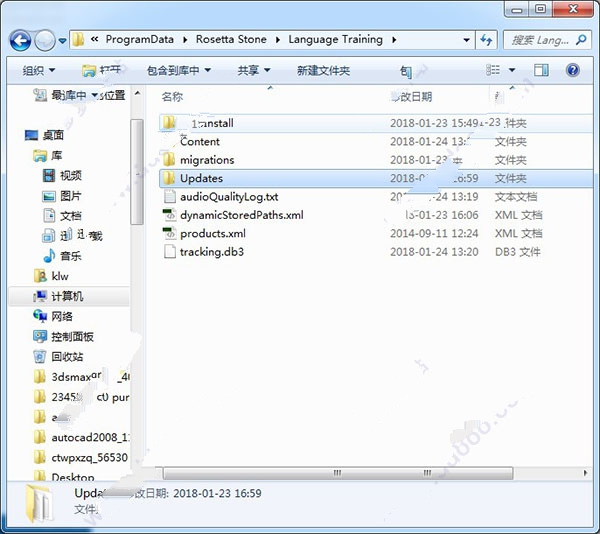This screenshot has height=534, width=600.
Task: Click the audioQualityLog.txt file icon
Action: pos(169,196)
